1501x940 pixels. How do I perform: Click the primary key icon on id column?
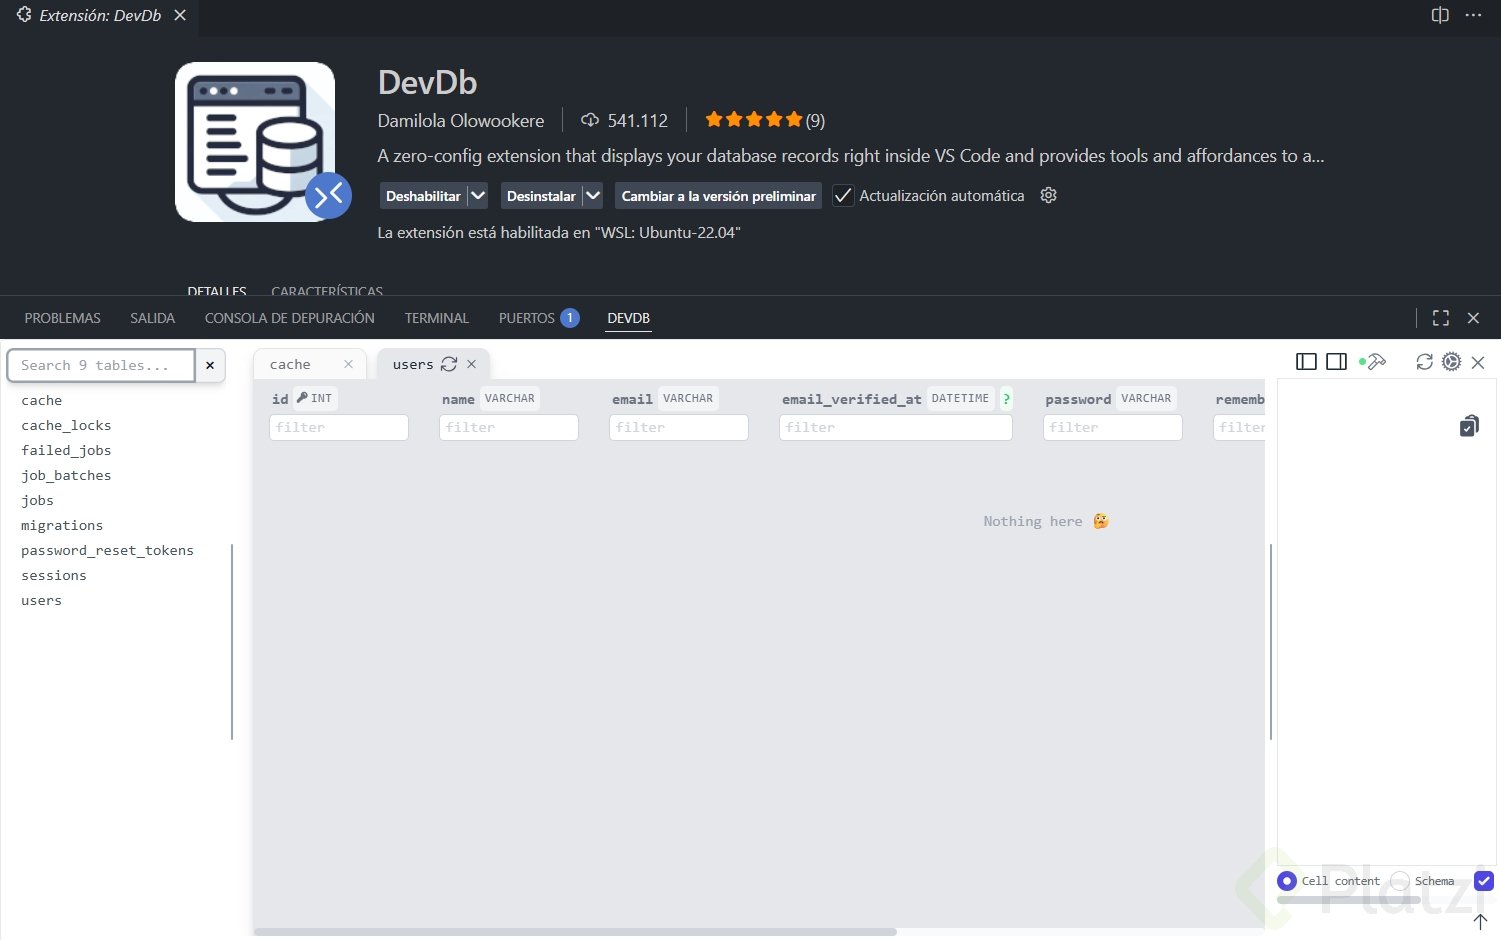pos(302,397)
